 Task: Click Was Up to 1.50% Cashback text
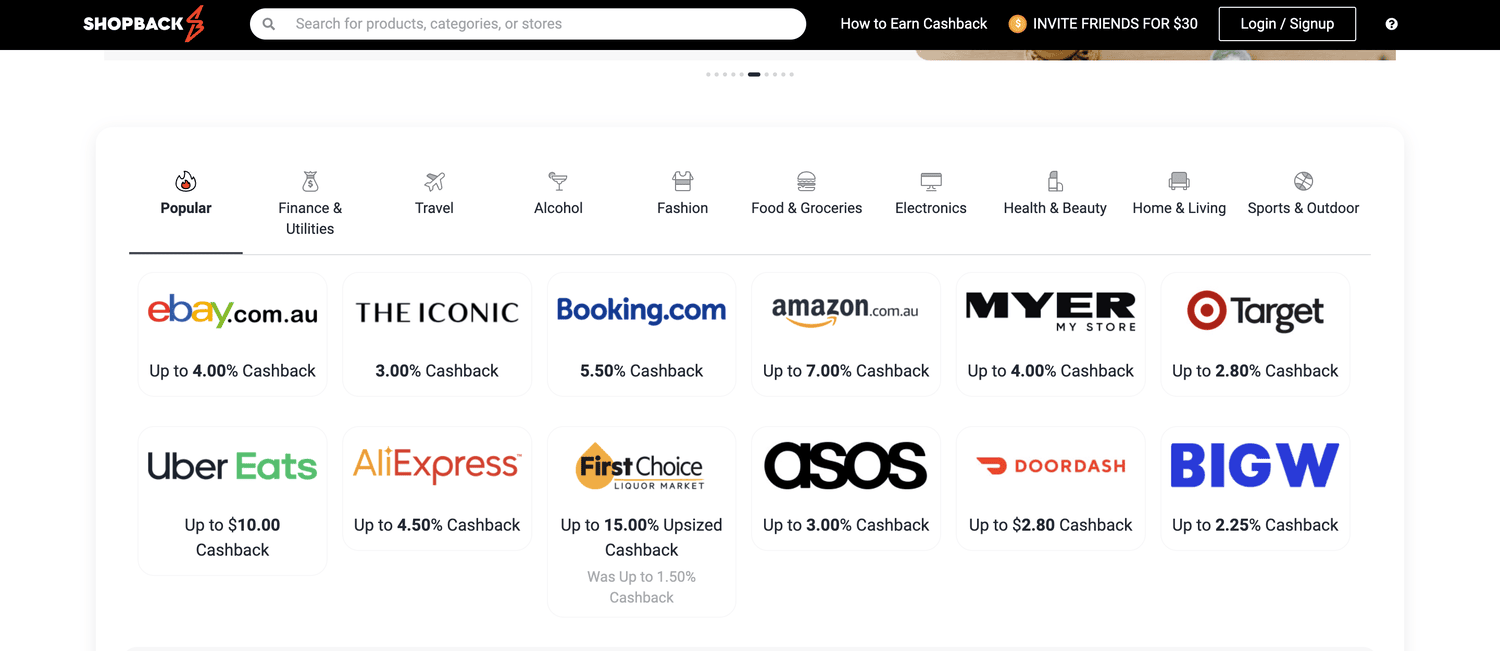pos(641,587)
